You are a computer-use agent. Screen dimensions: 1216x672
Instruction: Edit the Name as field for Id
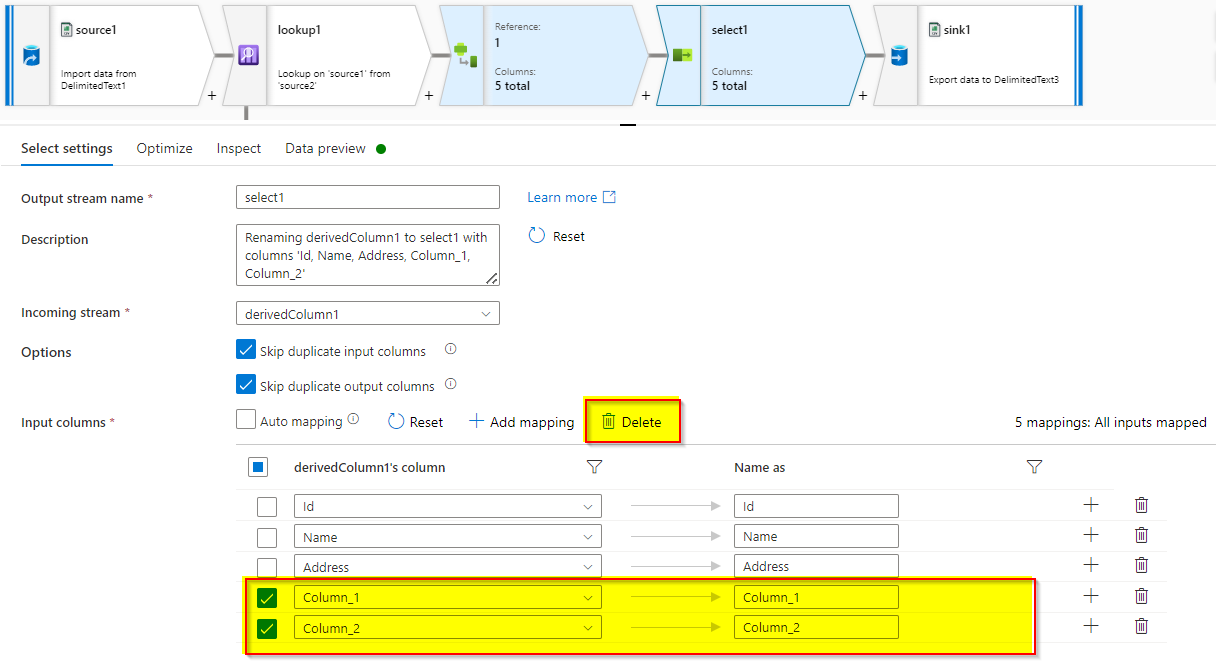(816, 506)
